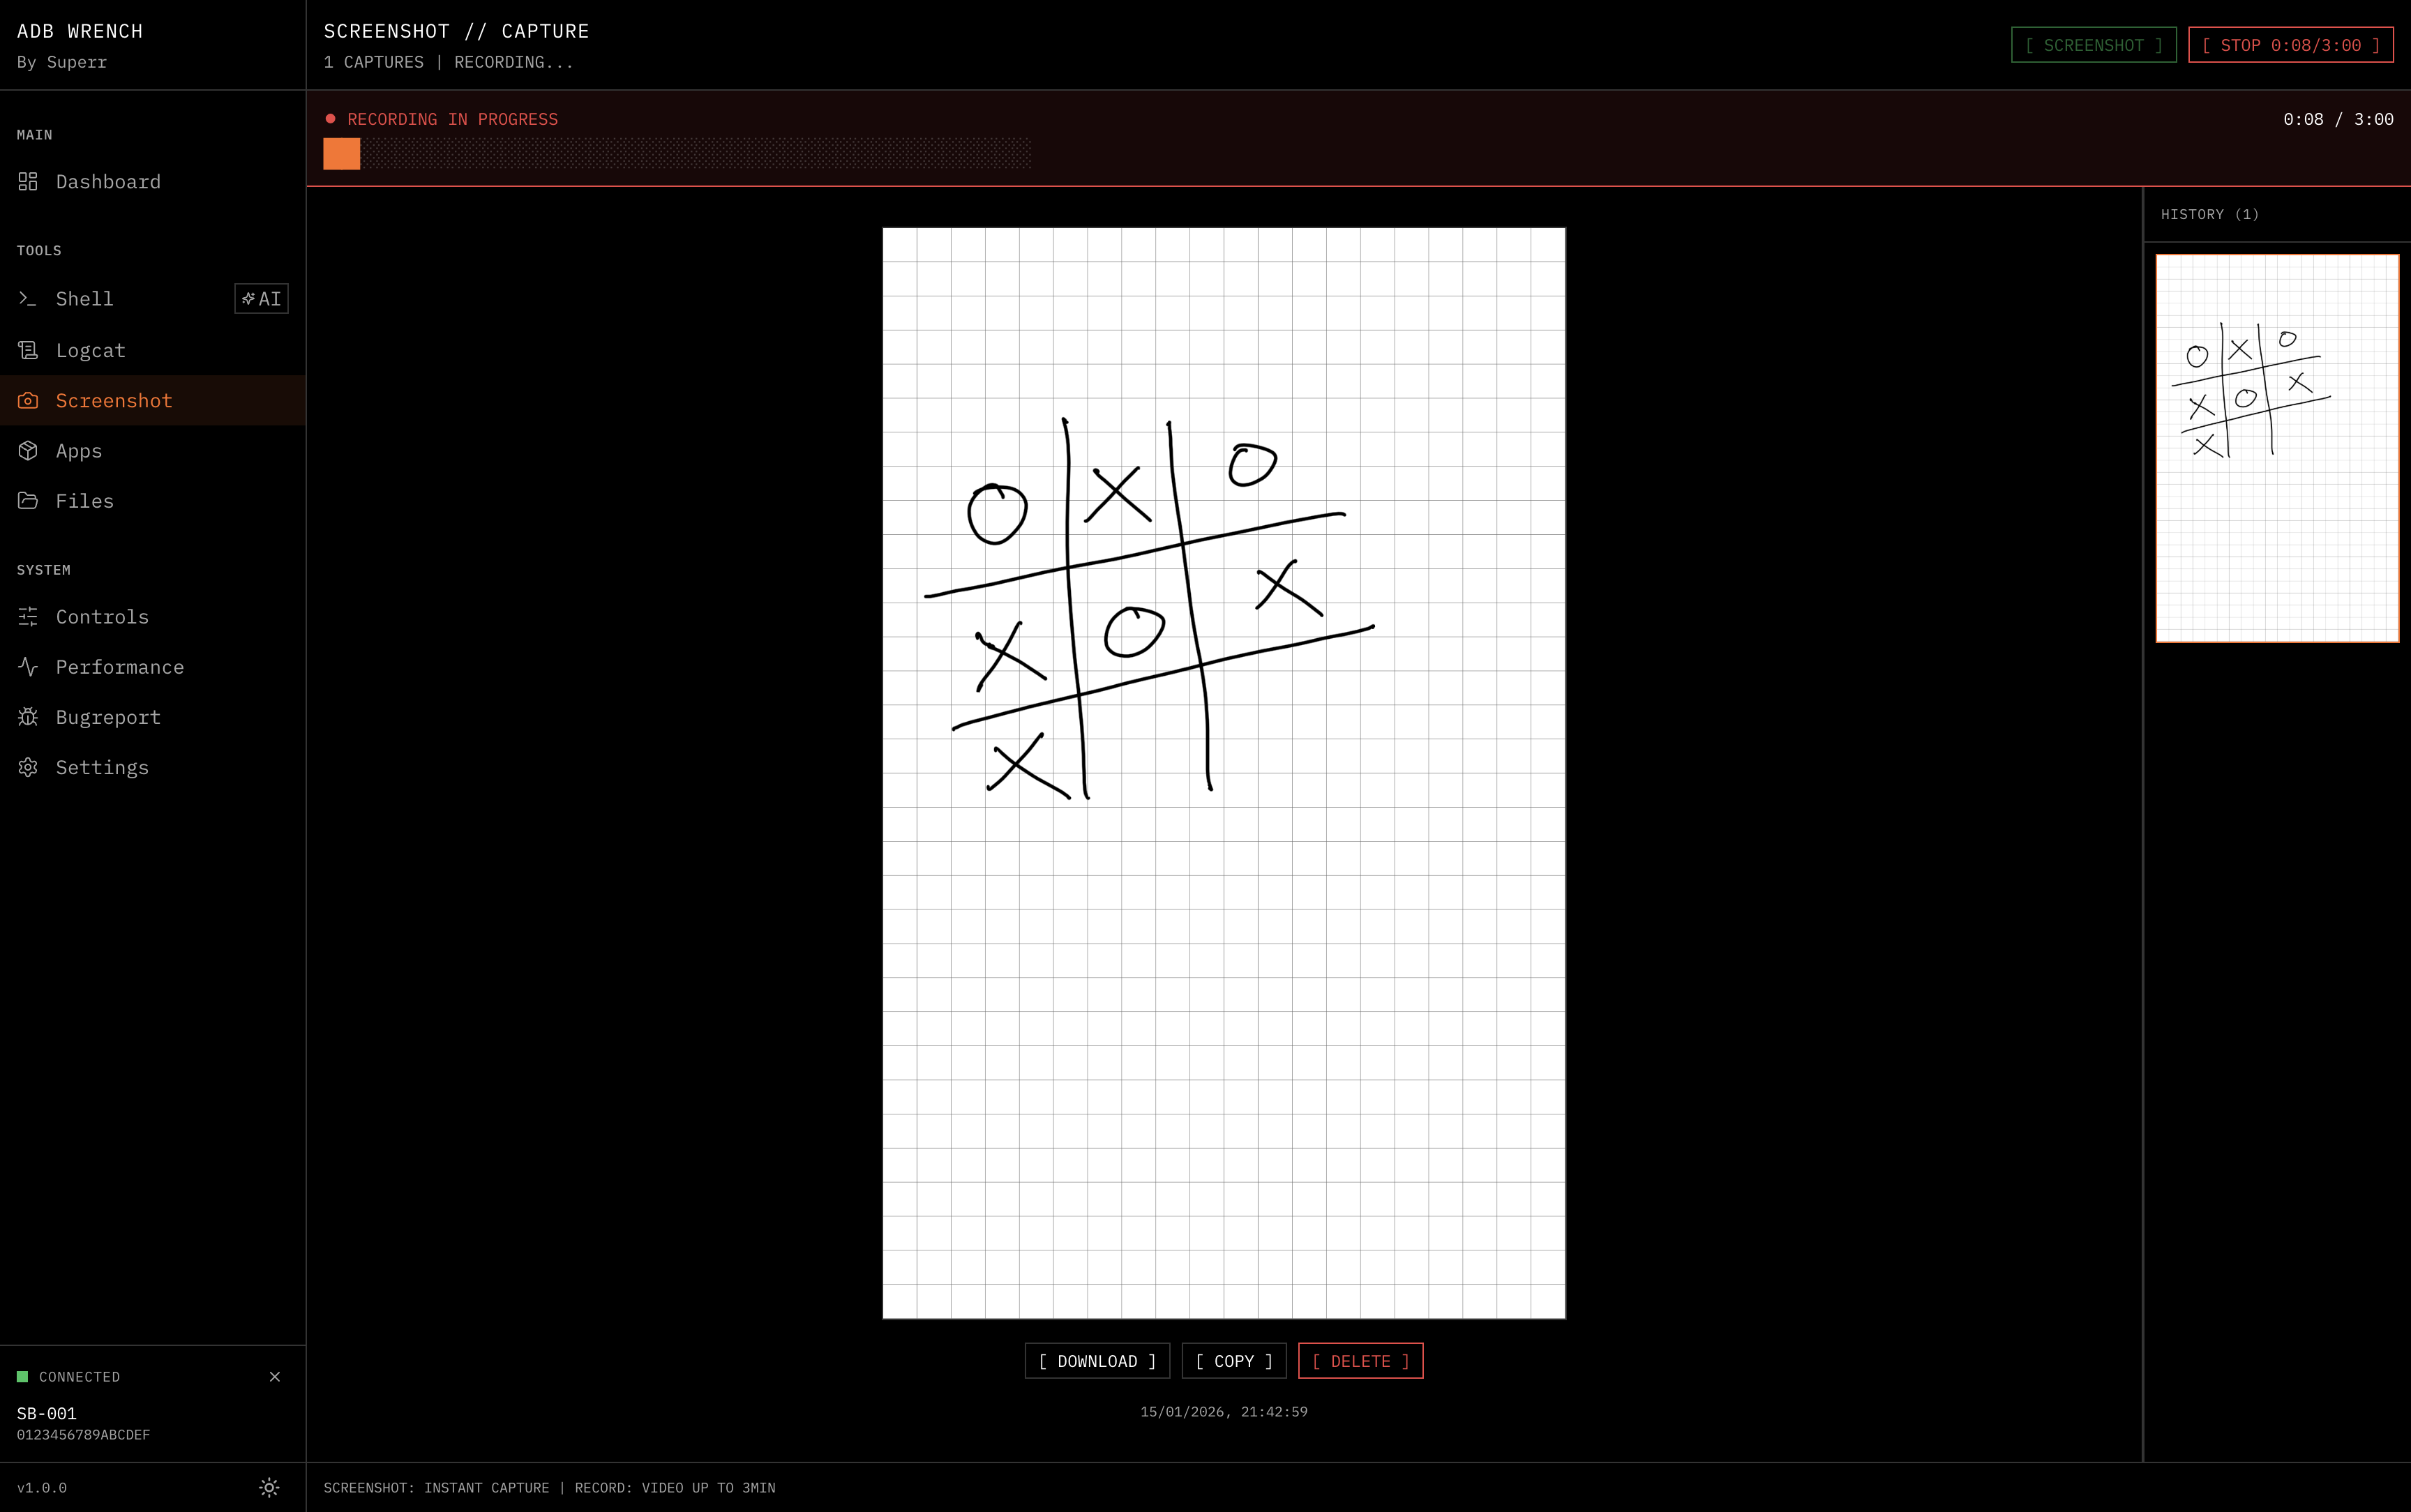Click the Apps cube icon
Image resolution: width=2411 pixels, height=1512 pixels.
click(x=28, y=451)
